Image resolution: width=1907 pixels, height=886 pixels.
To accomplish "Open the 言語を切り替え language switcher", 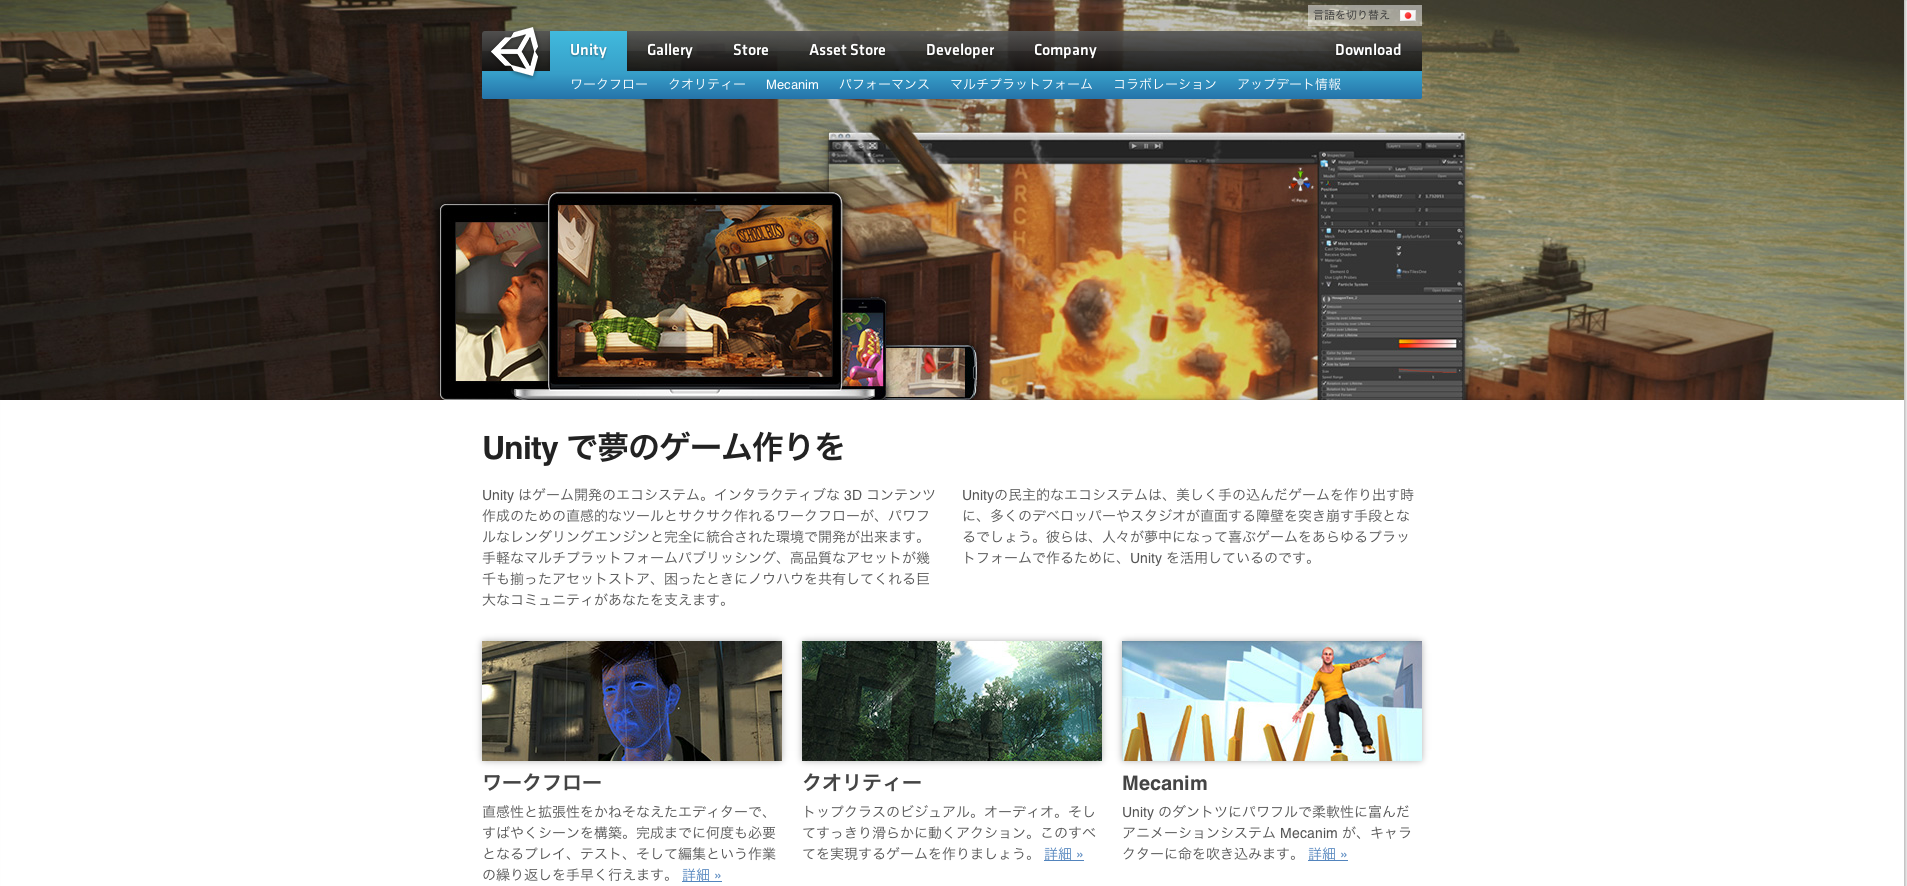I will 1364,15.
